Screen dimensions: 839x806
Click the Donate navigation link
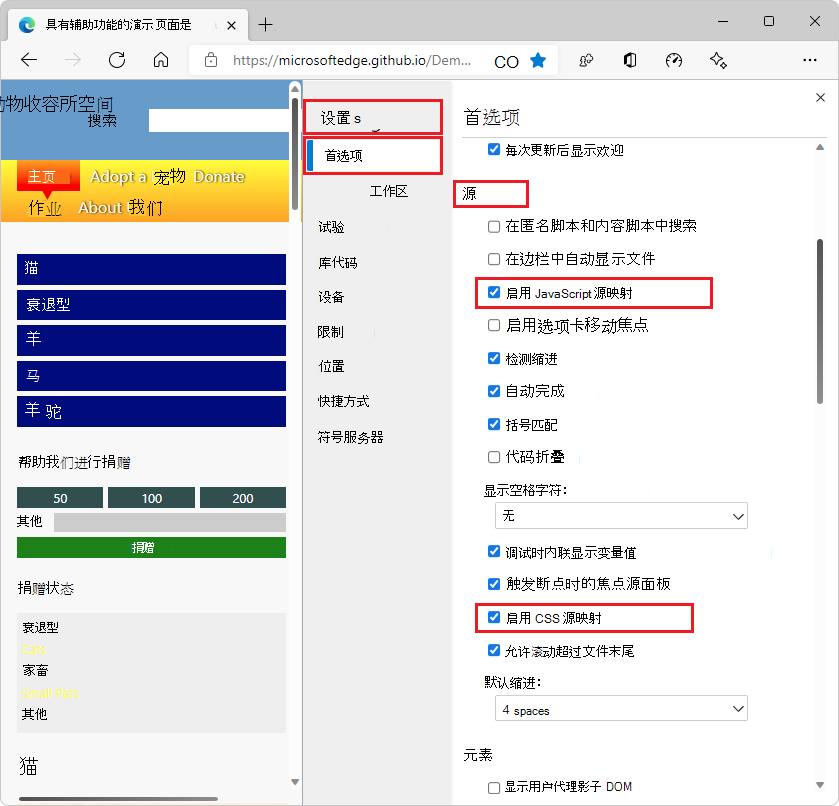(x=219, y=177)
